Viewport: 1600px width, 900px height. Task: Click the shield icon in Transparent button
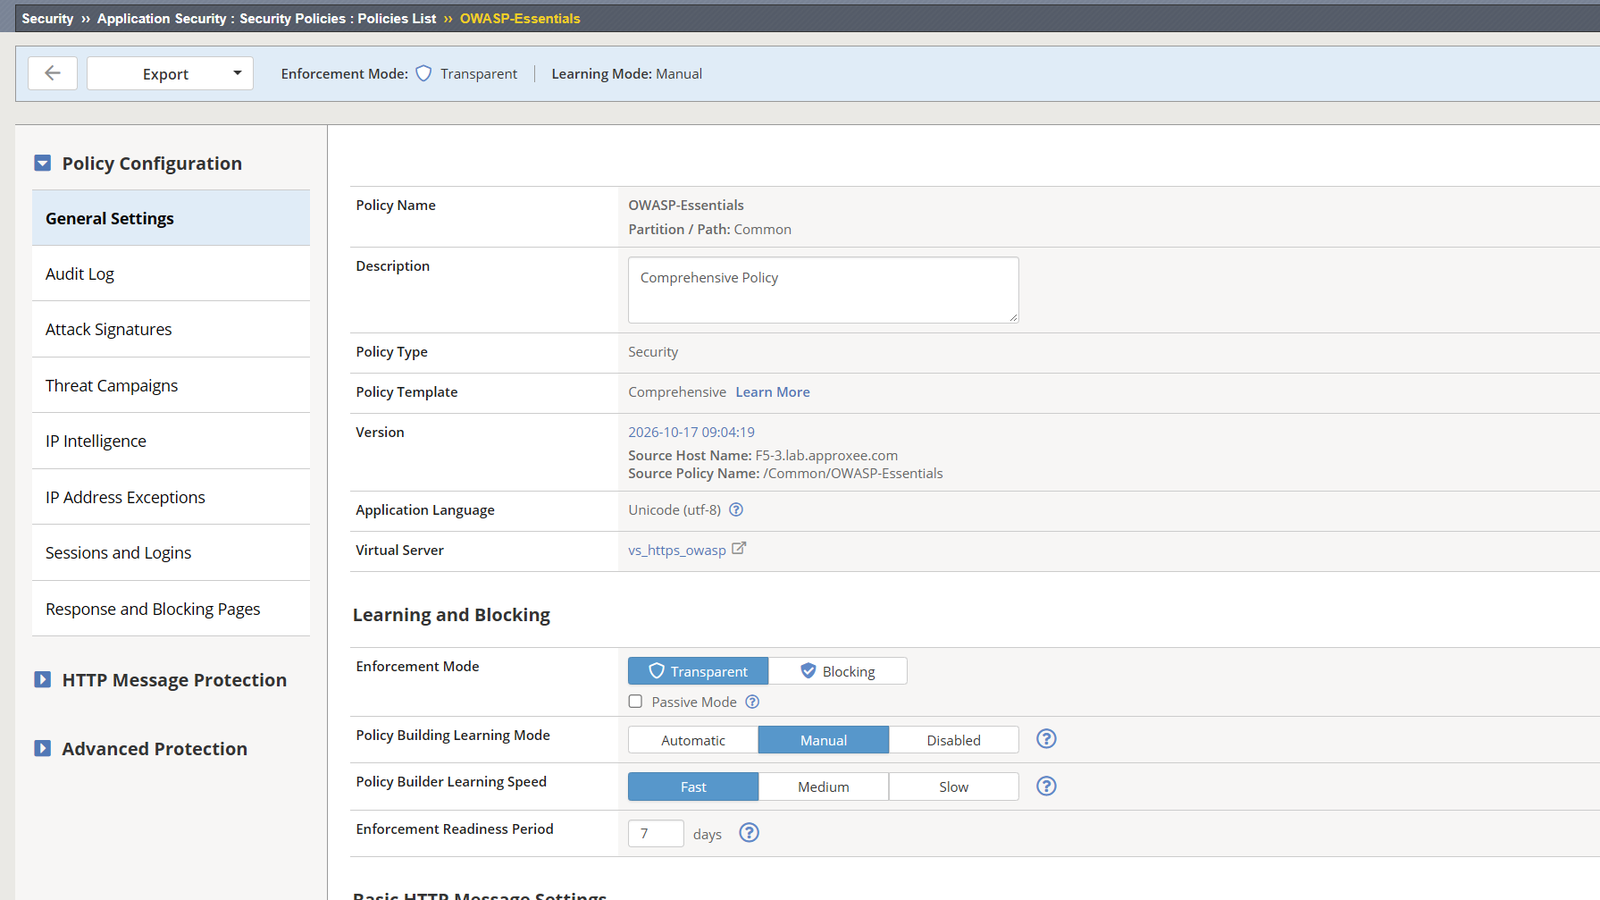coord(657,671)
